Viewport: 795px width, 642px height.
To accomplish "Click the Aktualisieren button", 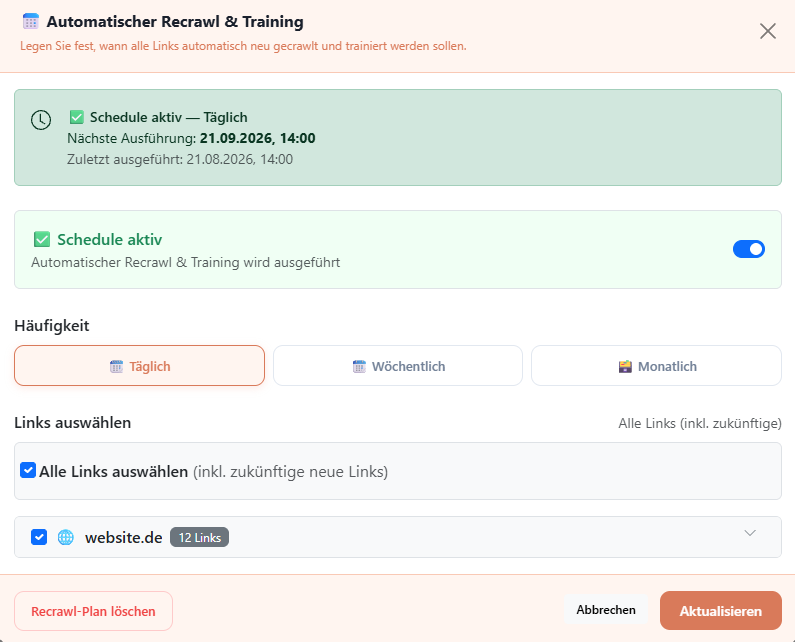I will (x=720, y=611).
